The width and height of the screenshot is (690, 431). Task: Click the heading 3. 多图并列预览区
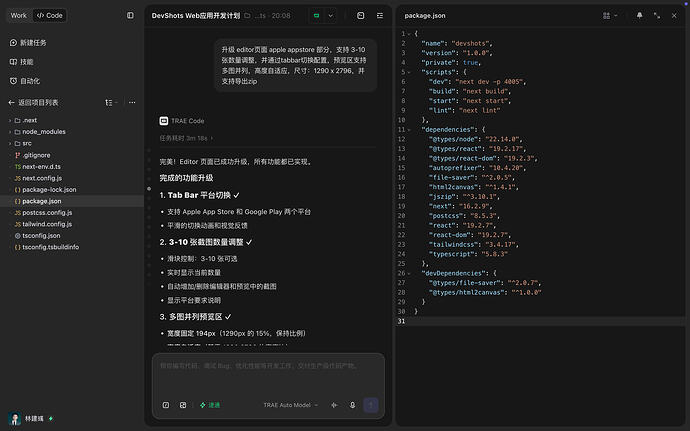pyautogui.click(x=195, y=317)
